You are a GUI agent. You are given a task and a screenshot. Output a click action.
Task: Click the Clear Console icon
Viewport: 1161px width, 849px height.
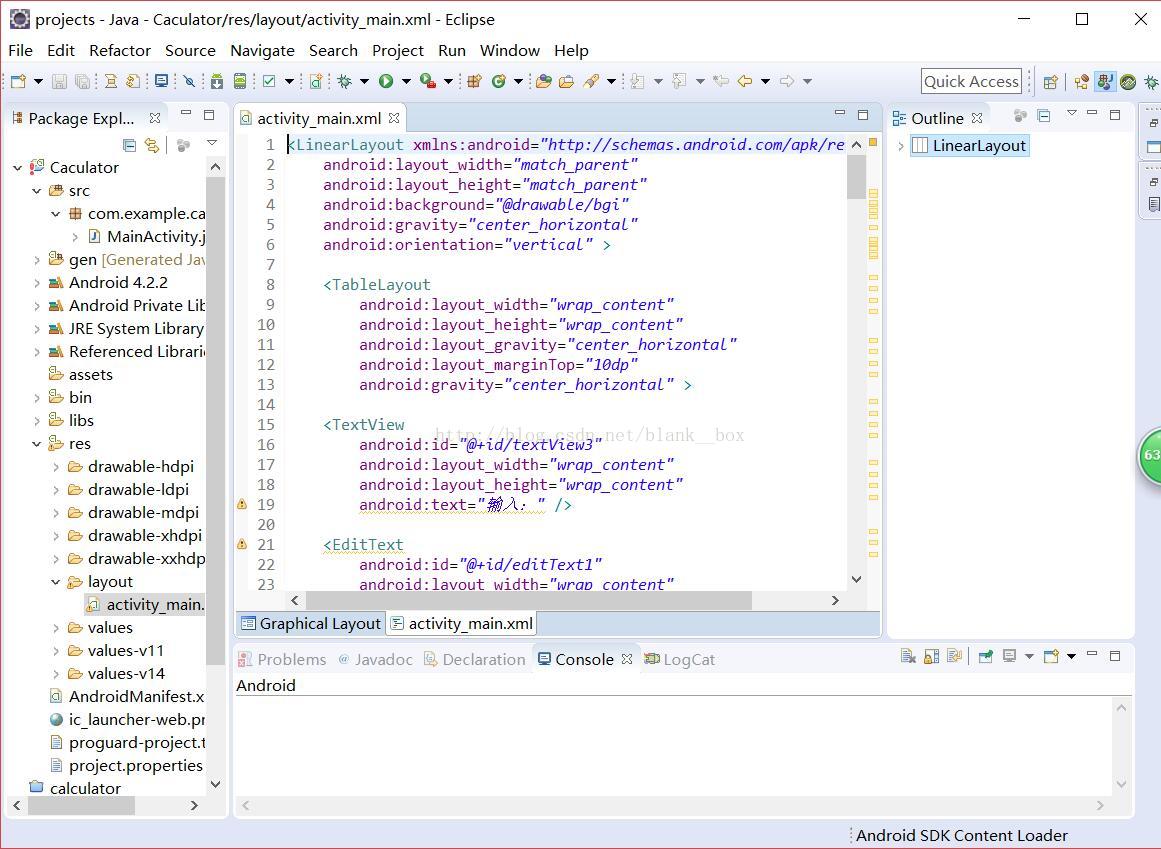(908, 657)
